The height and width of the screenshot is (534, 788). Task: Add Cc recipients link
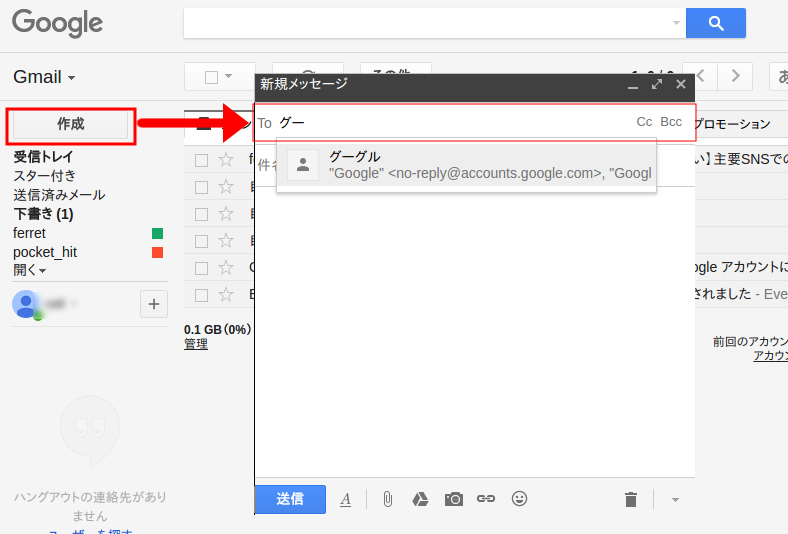[644, 122]
